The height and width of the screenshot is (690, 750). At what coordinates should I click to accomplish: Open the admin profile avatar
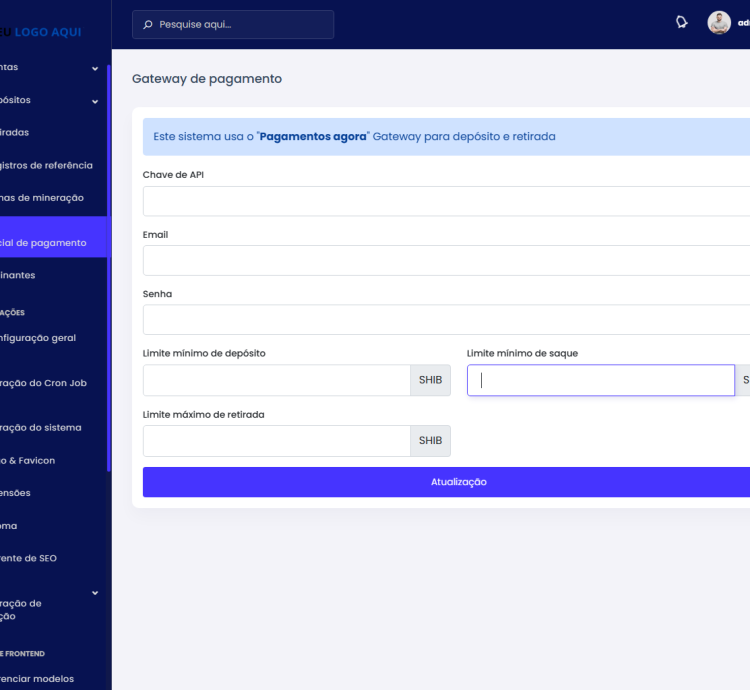pos(719,23)
